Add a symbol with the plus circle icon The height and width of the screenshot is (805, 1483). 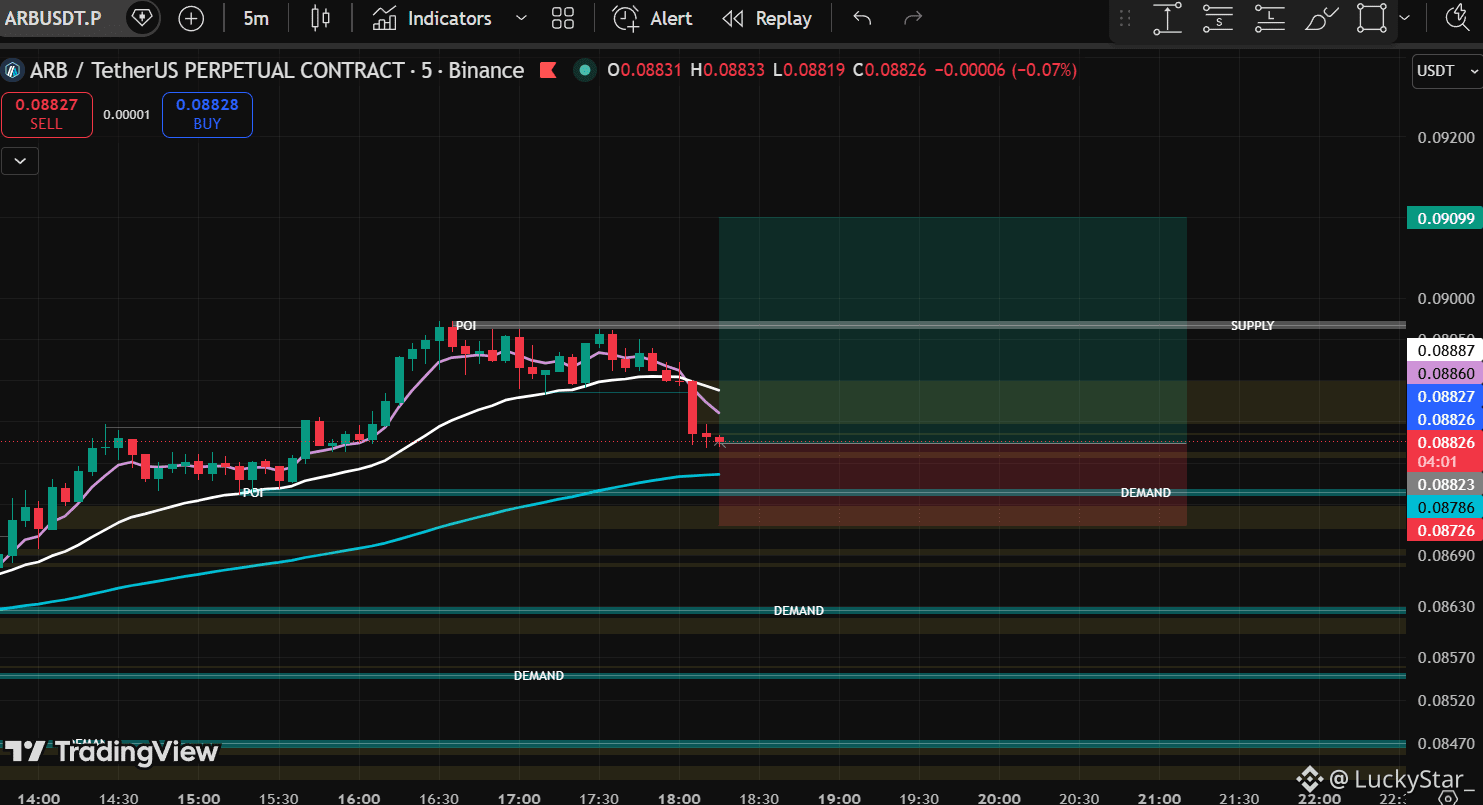click(x=190, y=18)
